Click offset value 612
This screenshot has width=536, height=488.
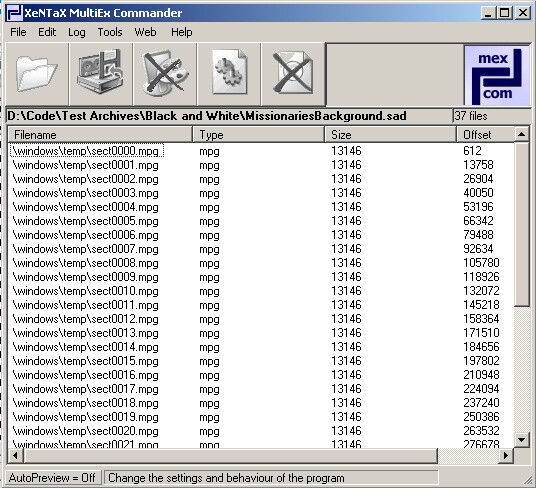click(x=472, y=151)
